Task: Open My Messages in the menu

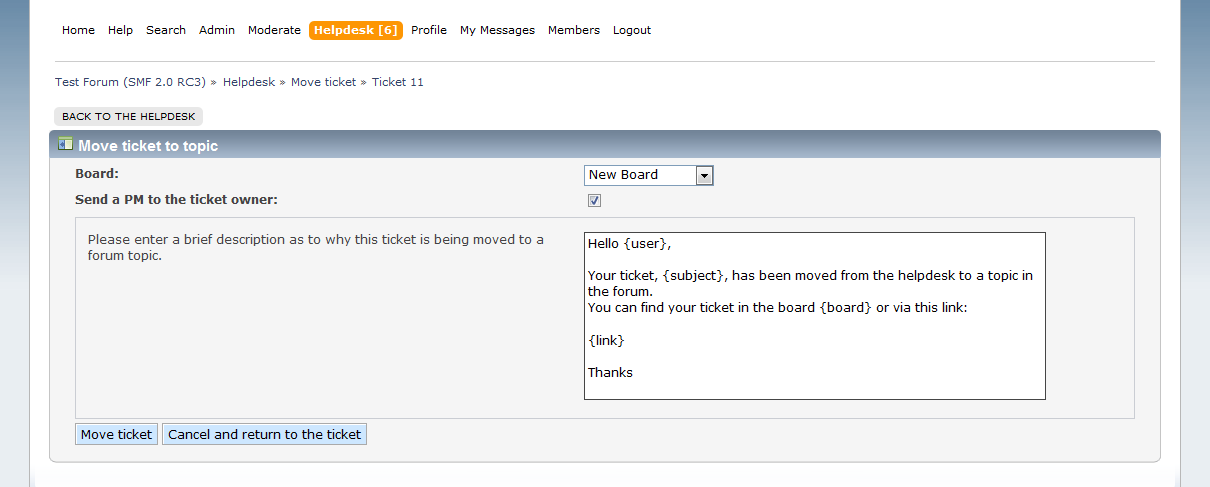Action: point(497,30)
